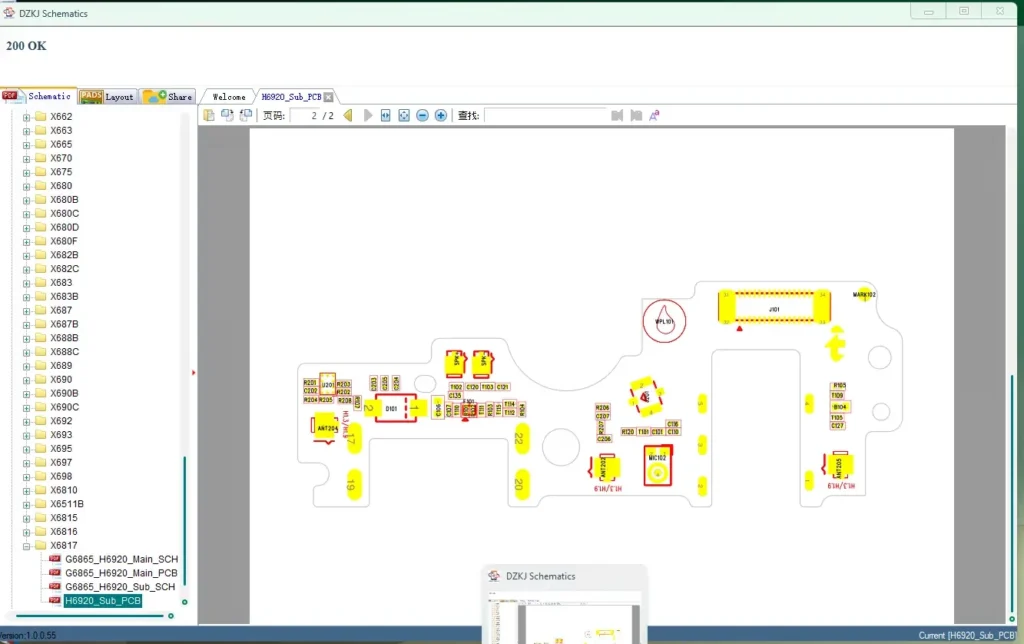The height and width of the screenshot is (644, 1024).
Task: Zoom in with the plus magnifier icon
Action: (440, 115)
